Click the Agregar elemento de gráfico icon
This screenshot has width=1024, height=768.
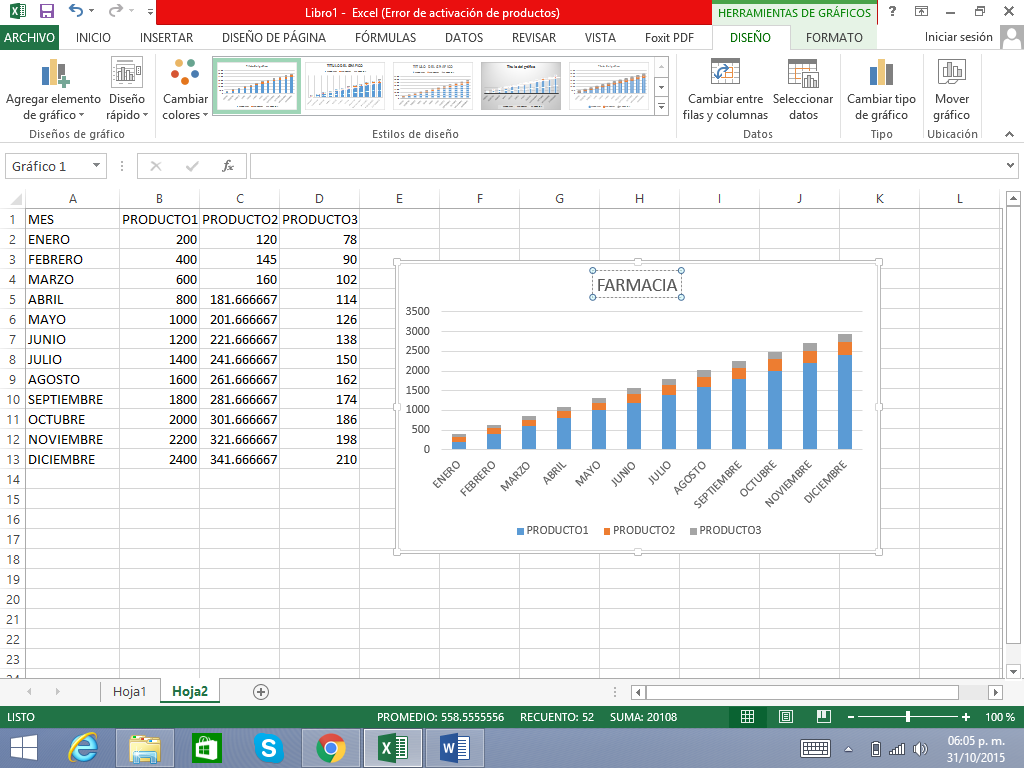(54, 74)
